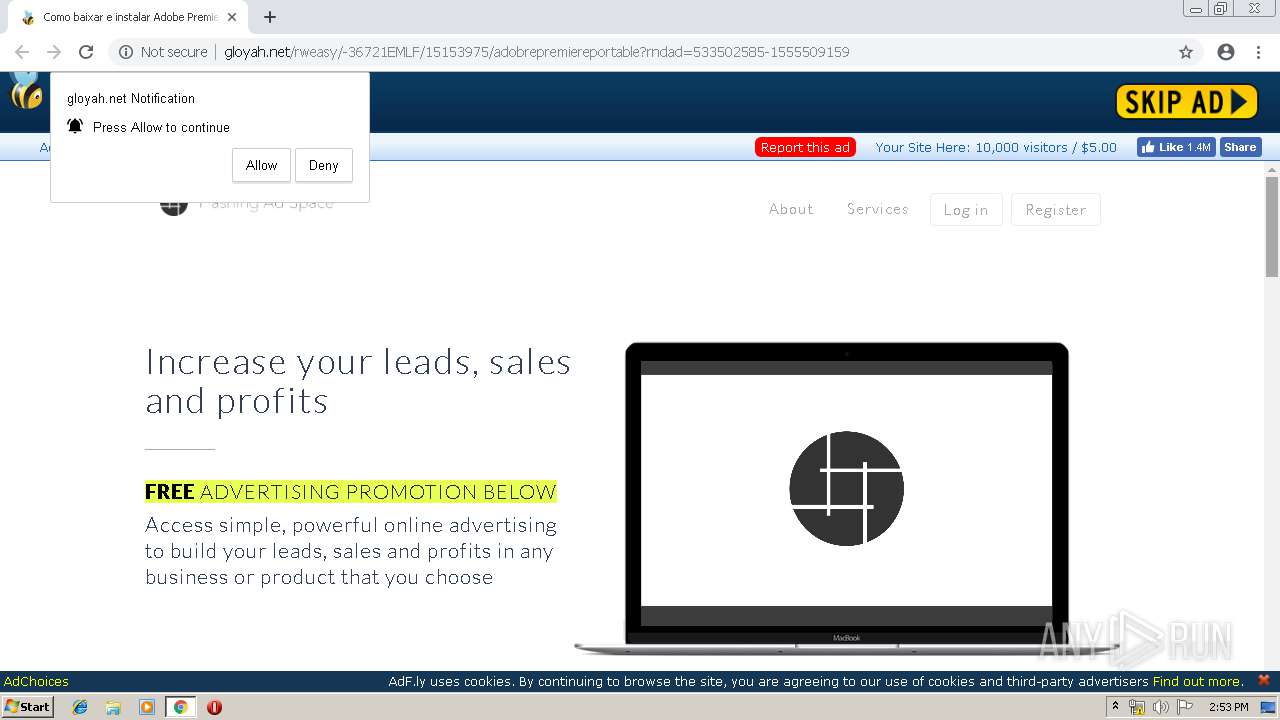Click FREE ADVERTISING PROMOTION BELOW text
Viewport: 1280px width, 720px height.
[351, 492]
